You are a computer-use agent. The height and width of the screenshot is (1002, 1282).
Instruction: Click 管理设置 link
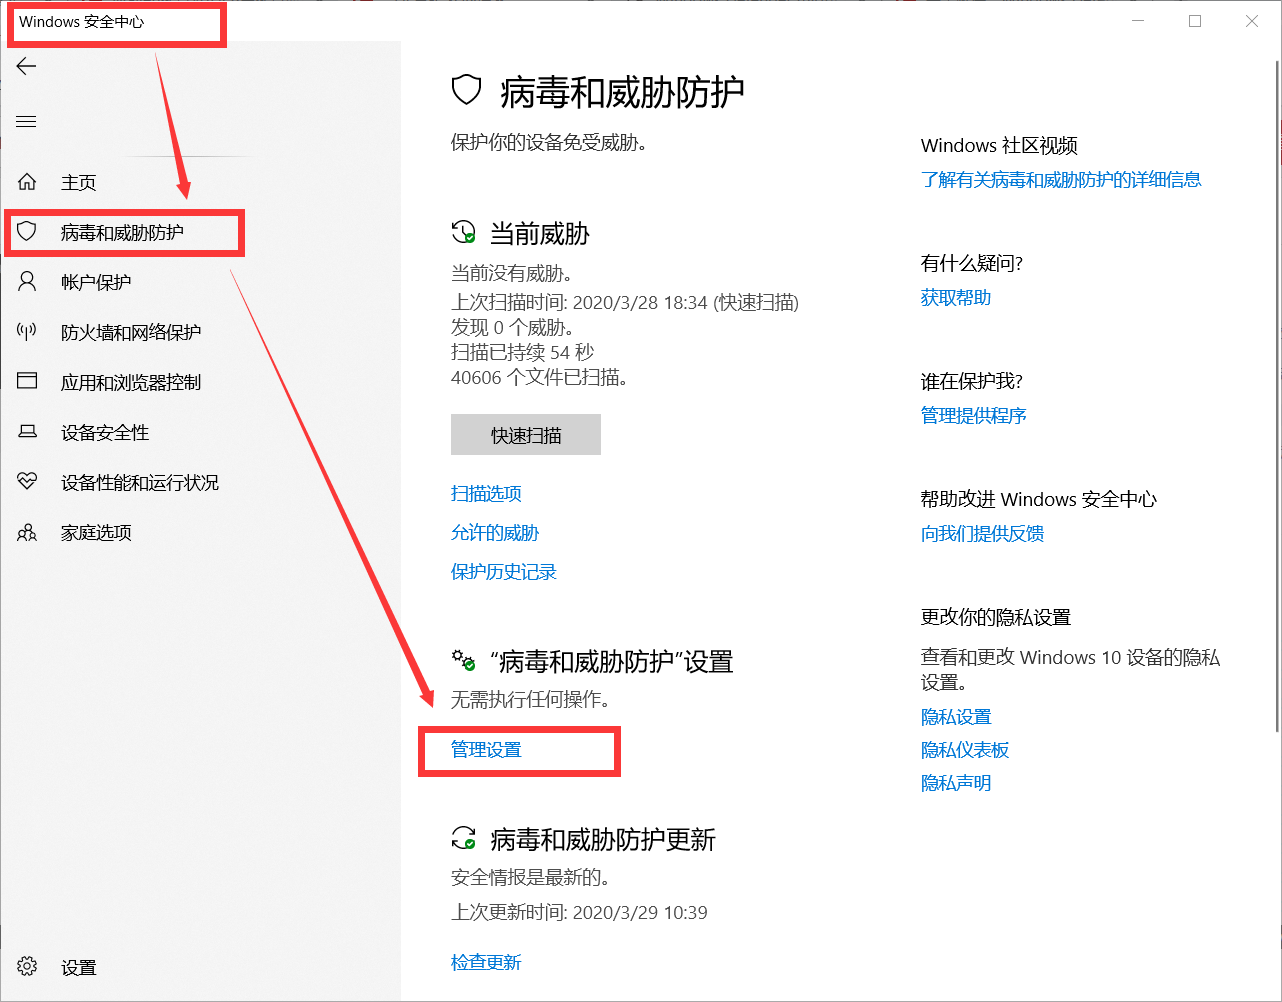486,749
